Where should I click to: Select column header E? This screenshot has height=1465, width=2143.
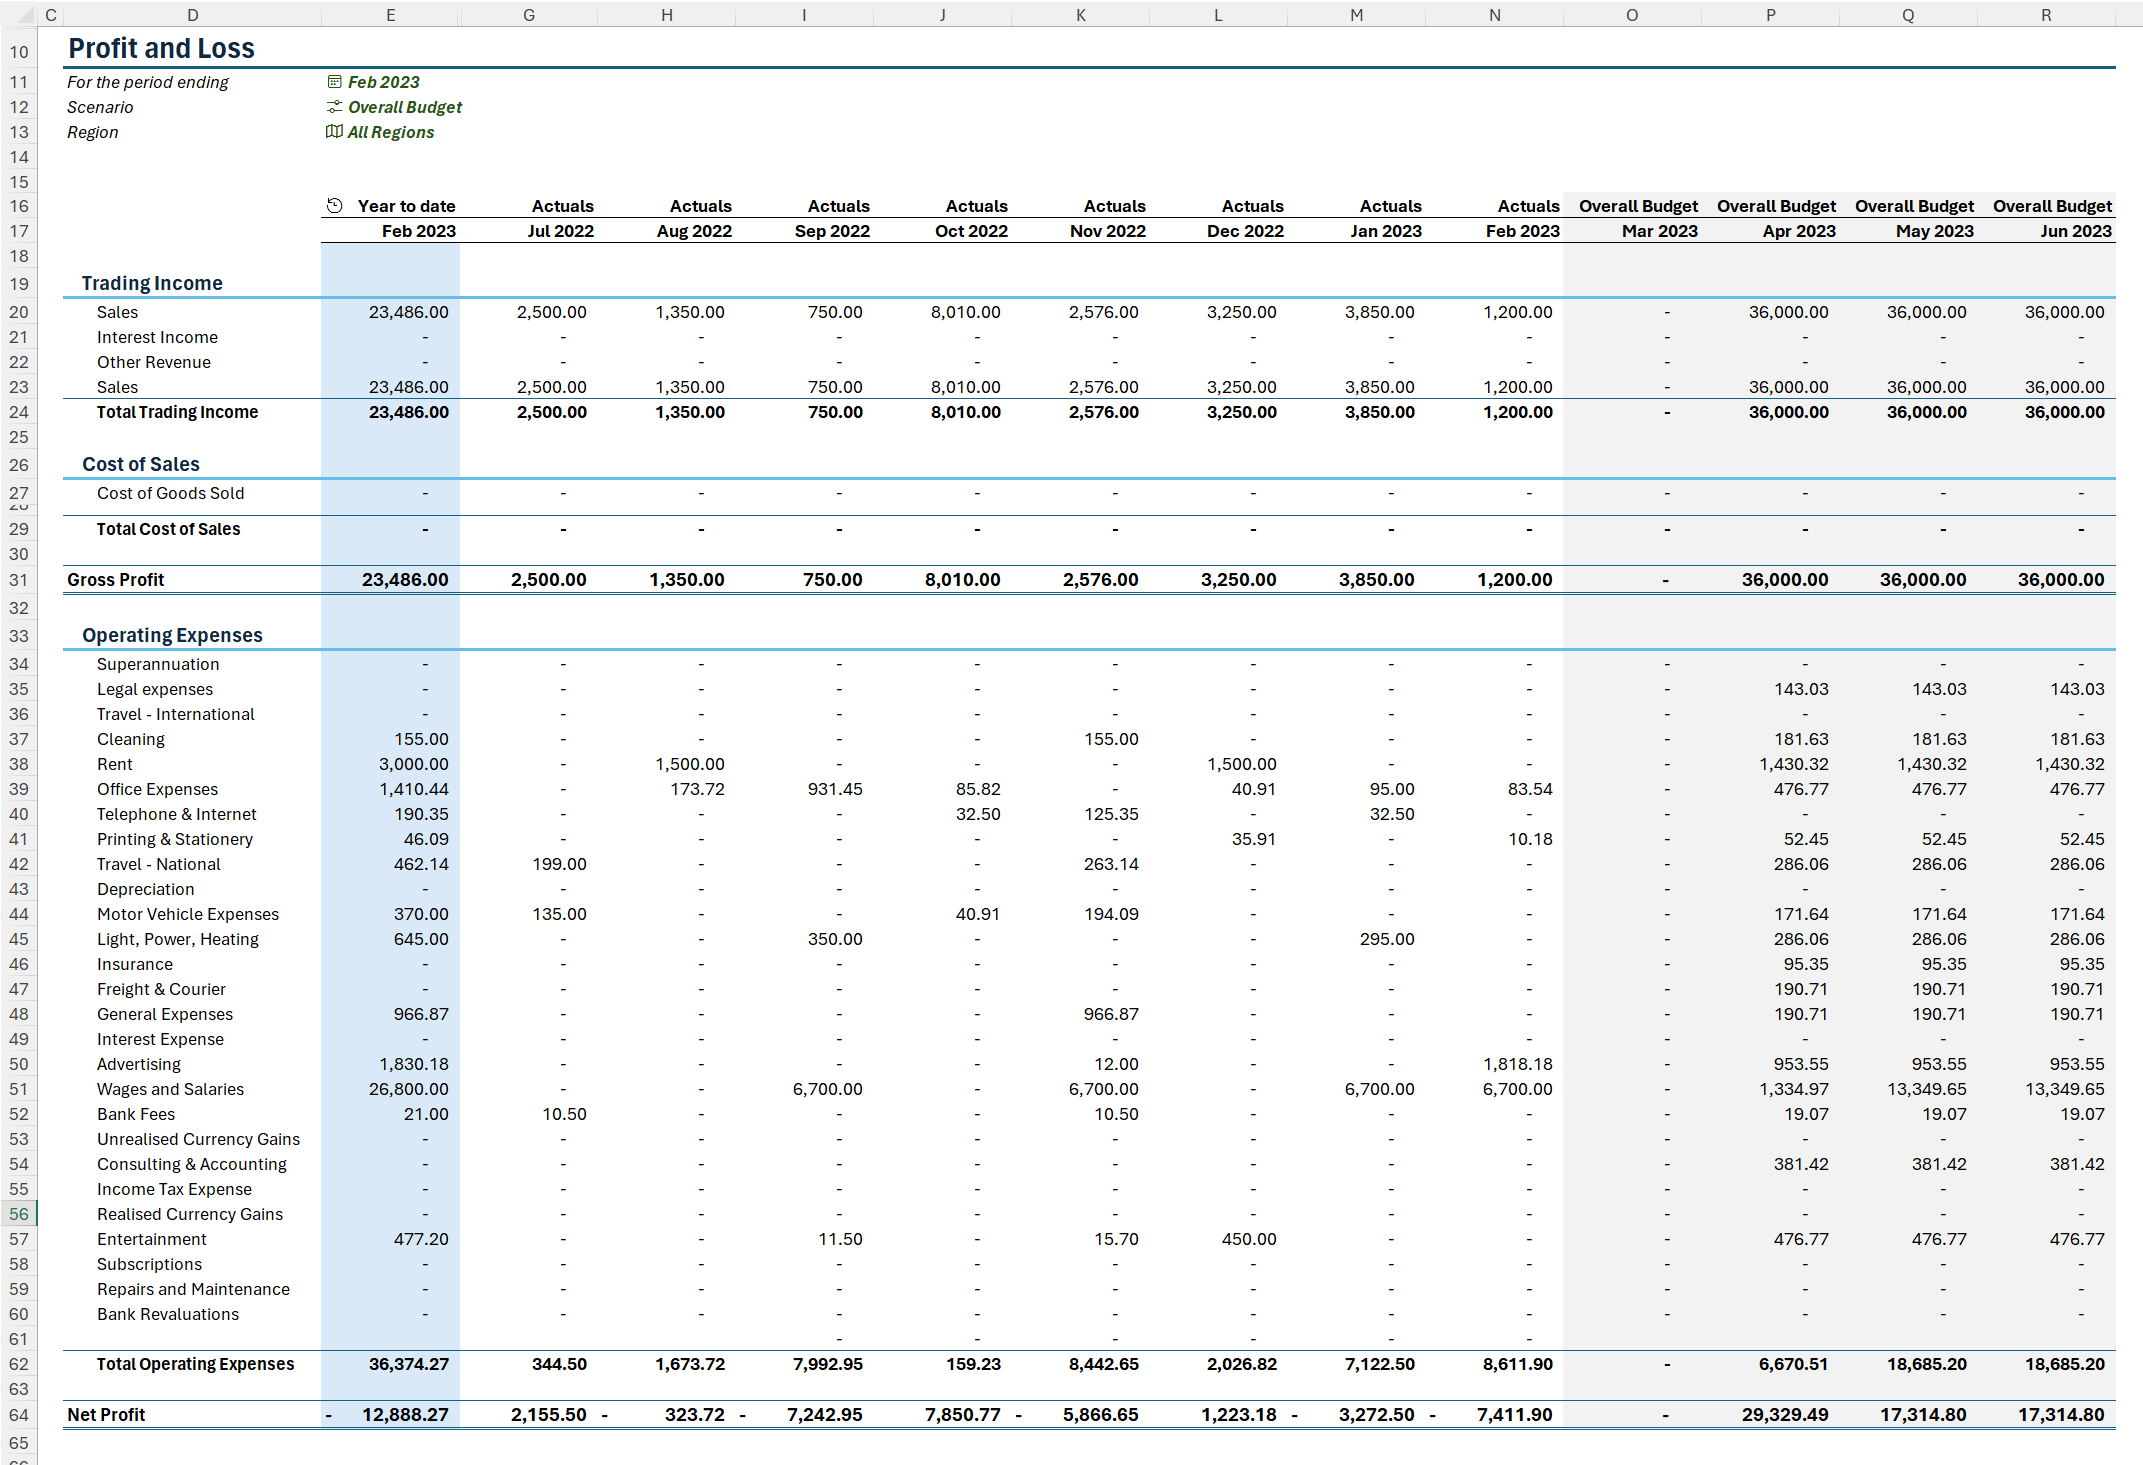pos(390,14)
